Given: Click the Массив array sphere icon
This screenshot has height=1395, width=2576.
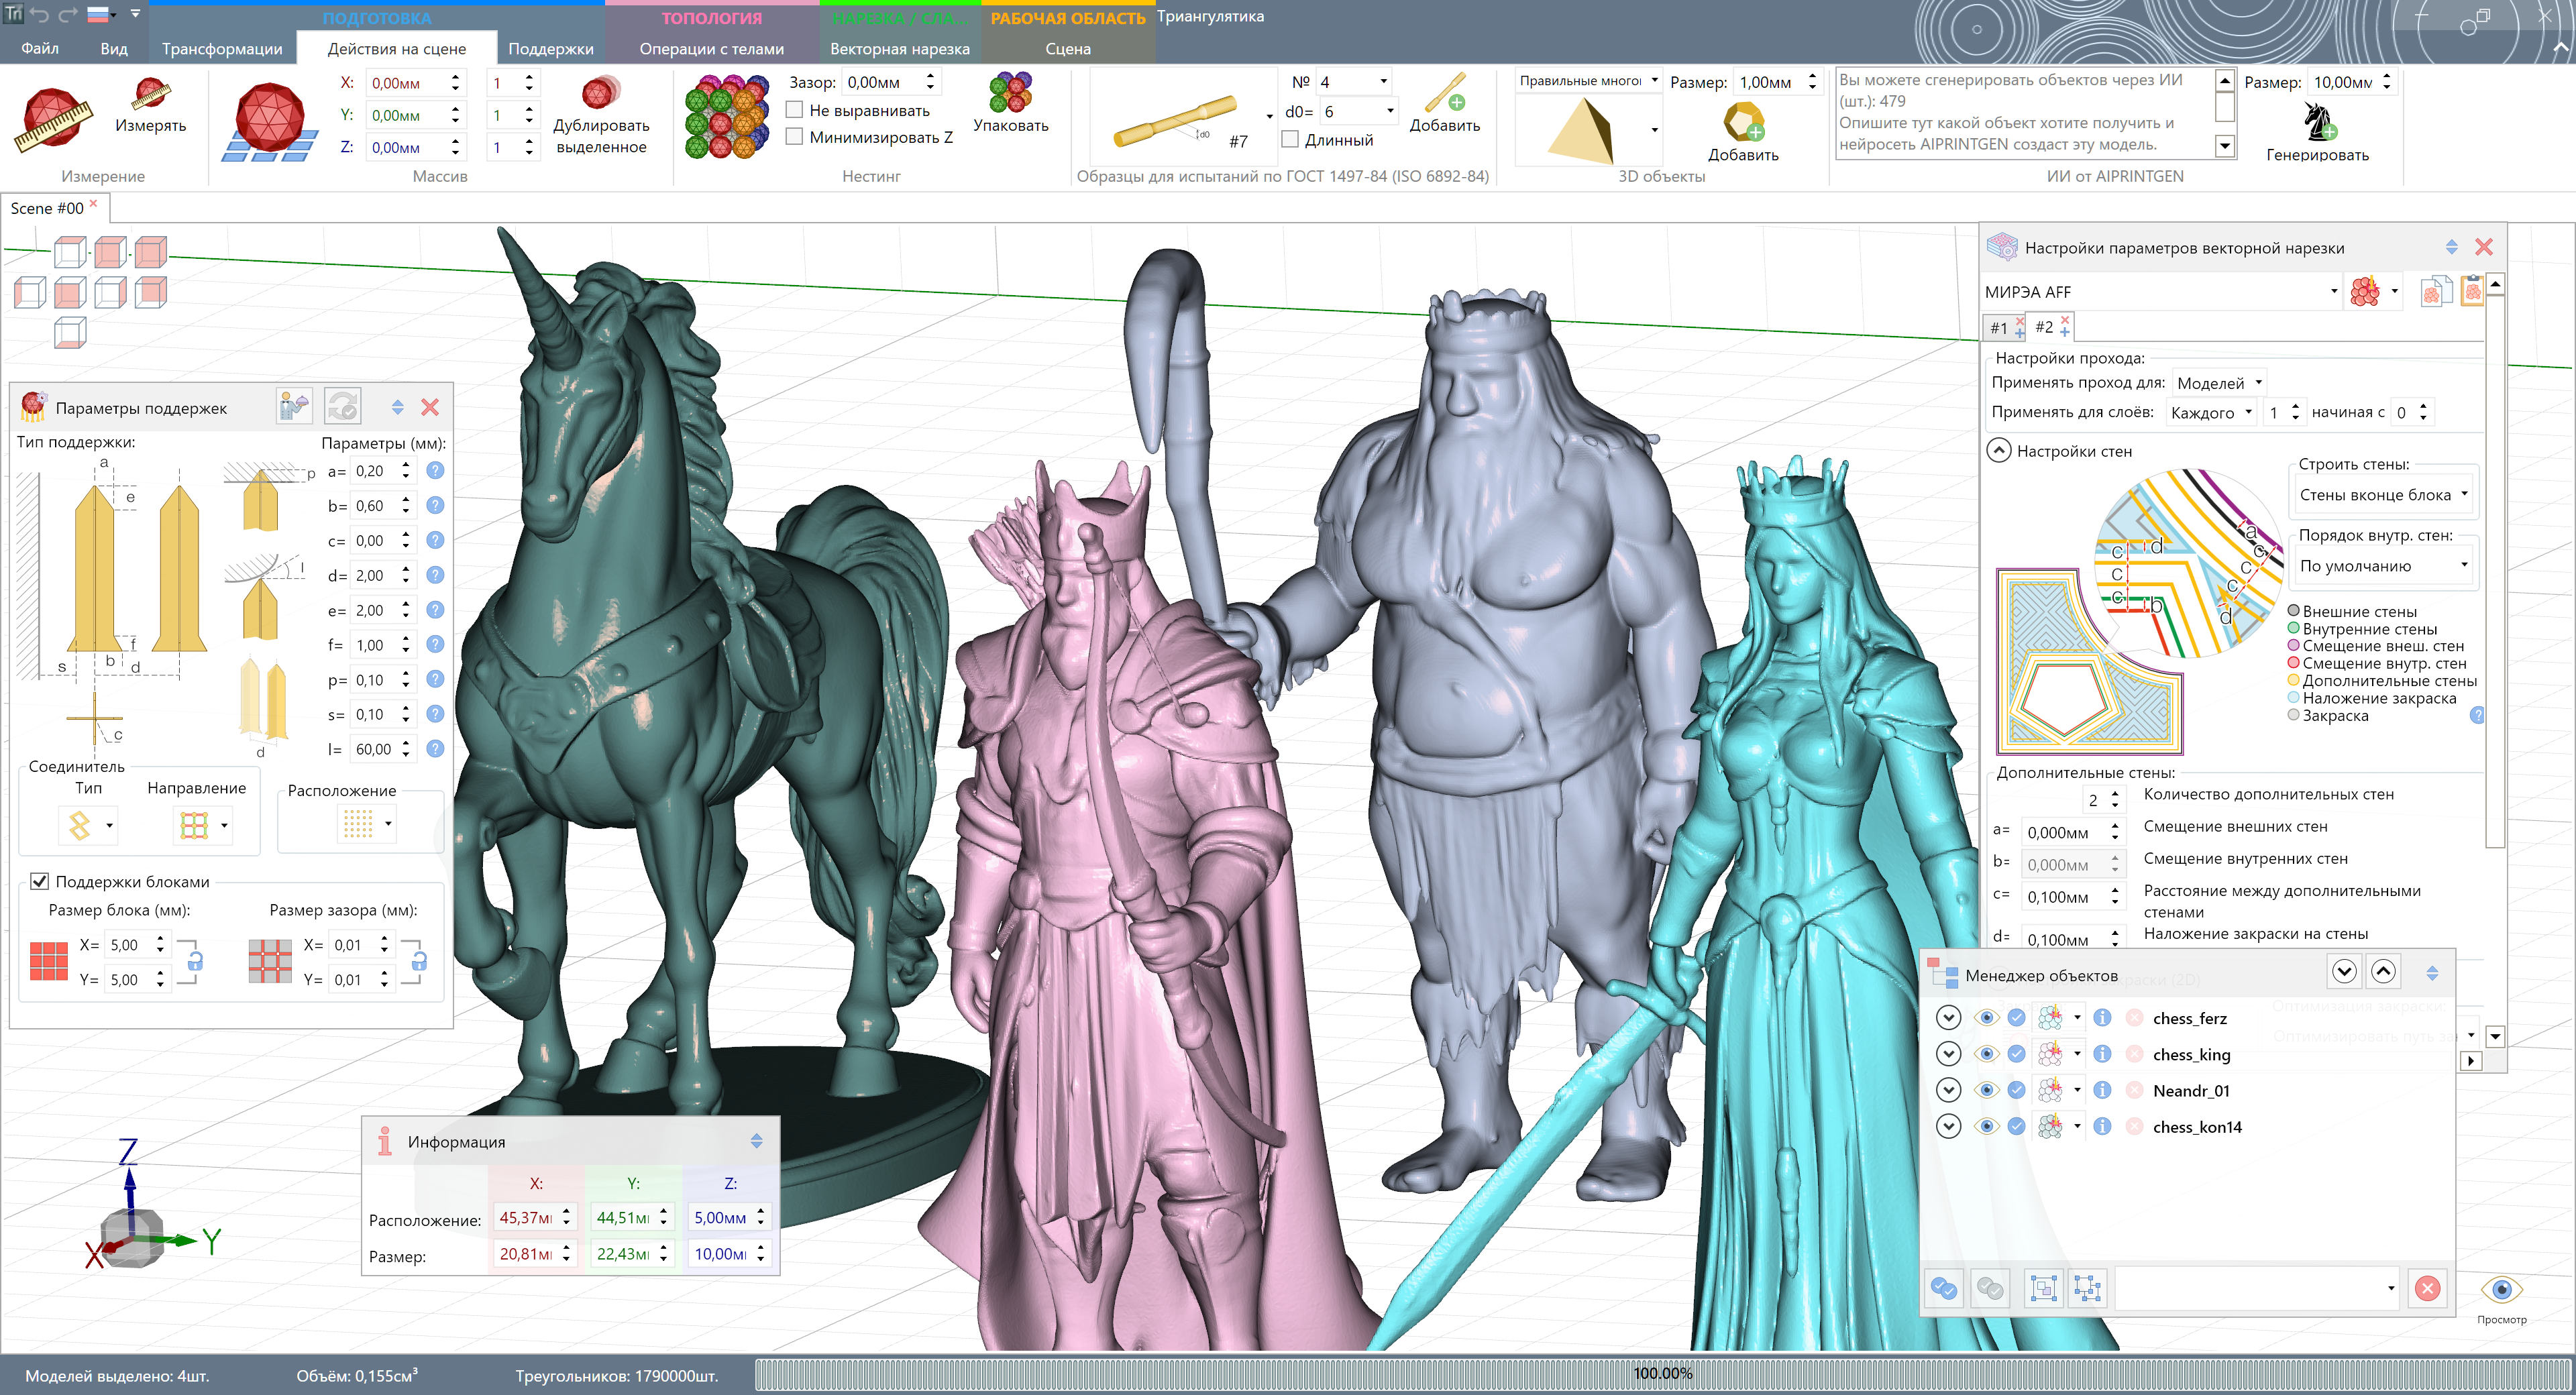Looking at the screenshot, I should point(270,122).
